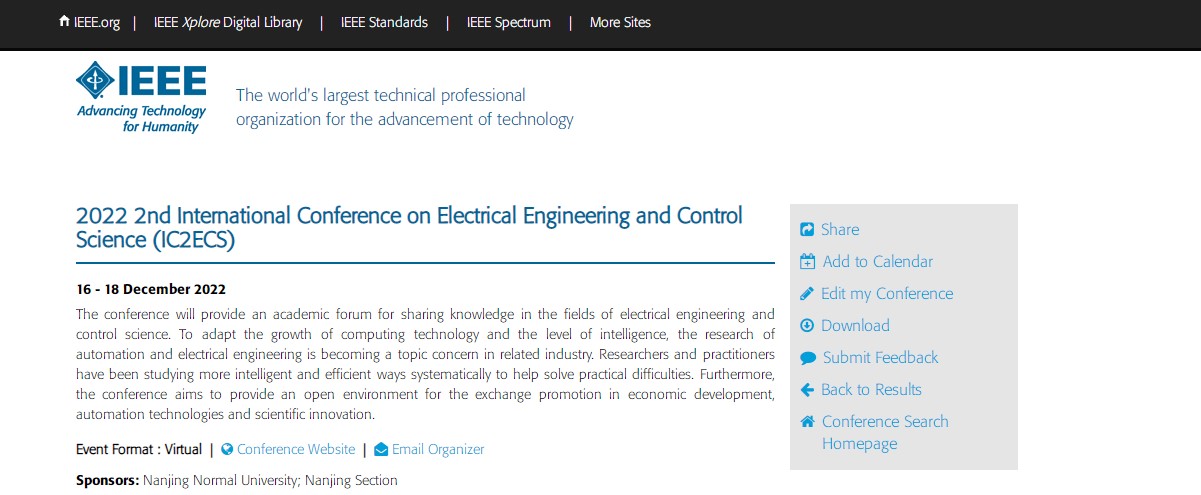Click the Download arrow icon
Viewport: 1201px width, 495px height.
[x=808, y=326]
